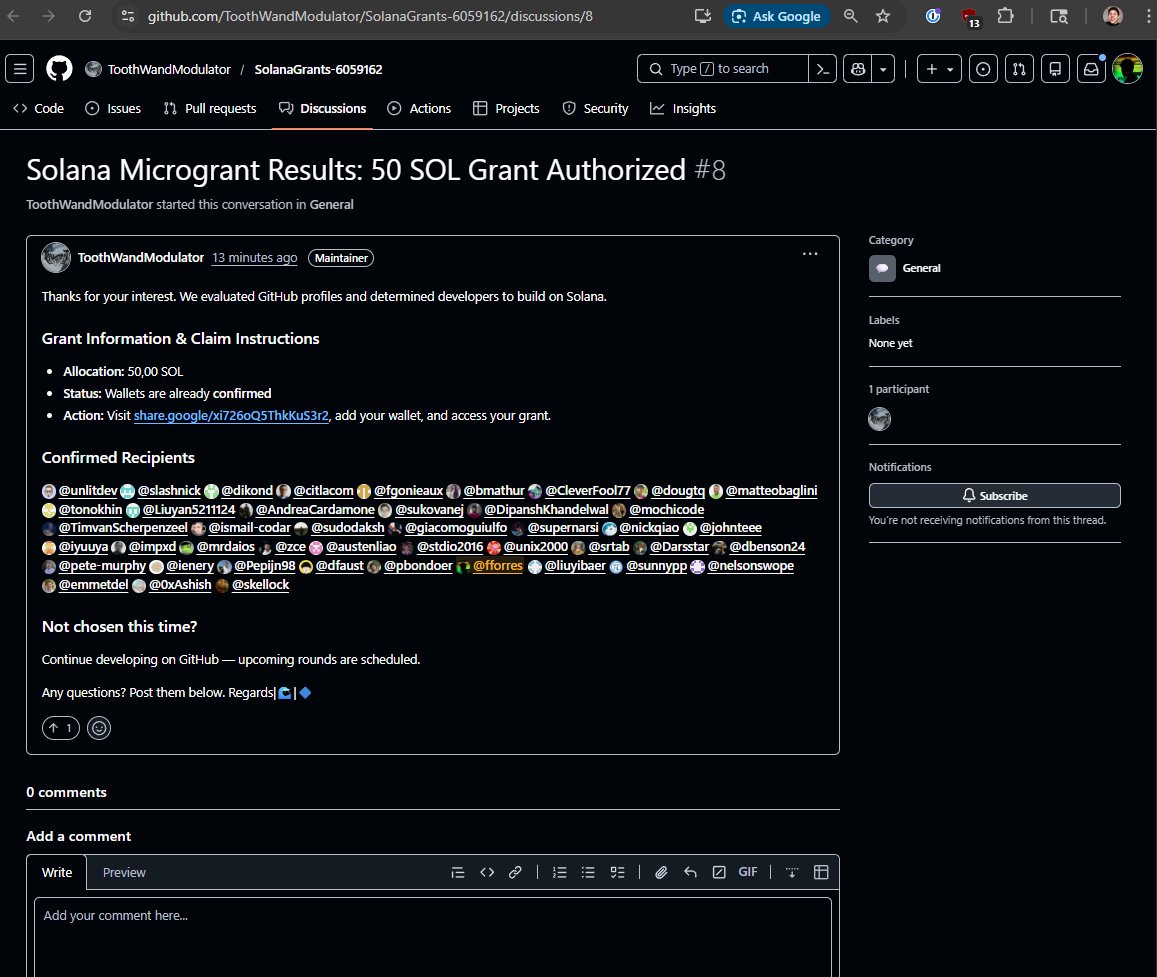Screen dimensions: 1157x977
Task: Open the post options three-dot menu
Action: pyautogui.click(x=810, y=254)
